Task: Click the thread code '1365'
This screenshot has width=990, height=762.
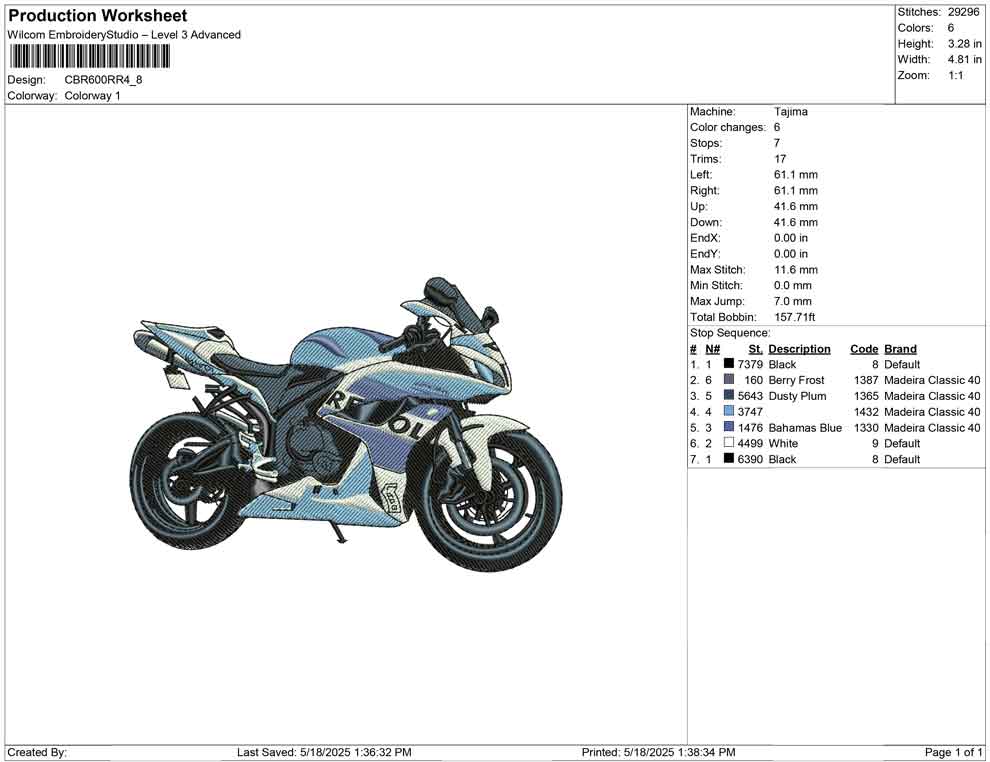Action: click(x=866, y=396)
